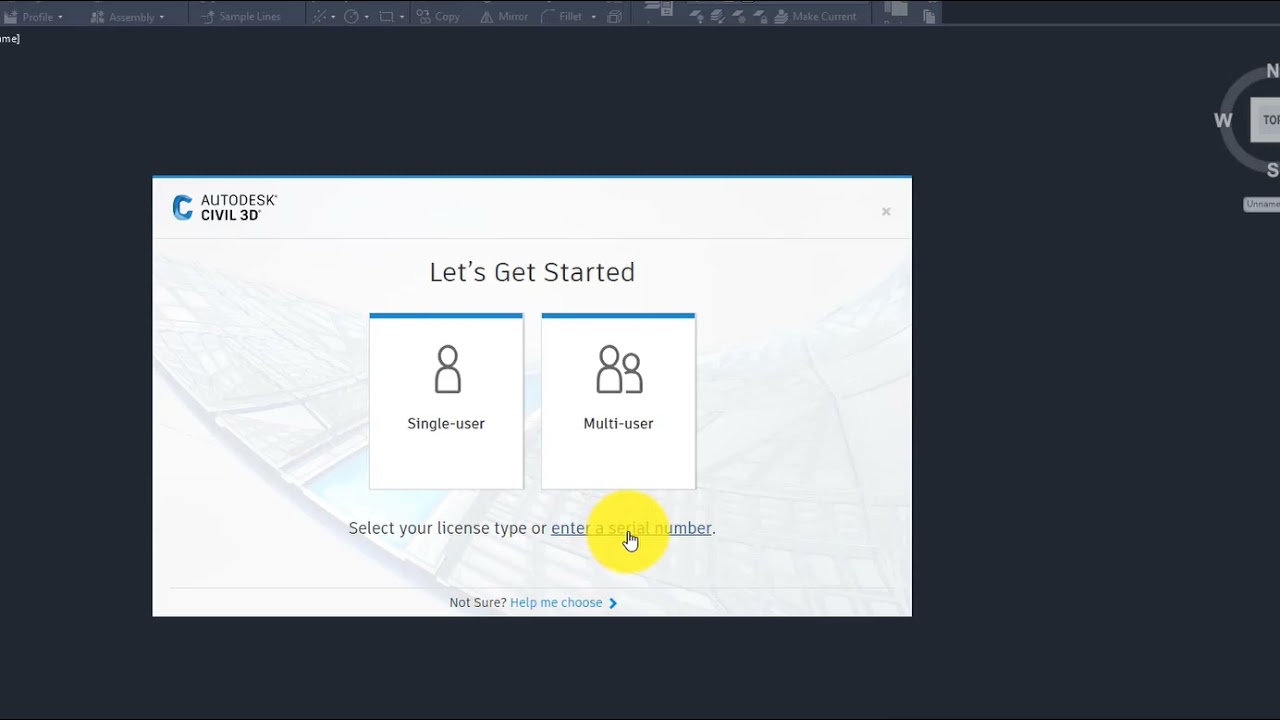Click the TOP face of the ViewCube
Image resolution: width=1280 pixels, height=720 pixels.
click(x=1266, y=120)
